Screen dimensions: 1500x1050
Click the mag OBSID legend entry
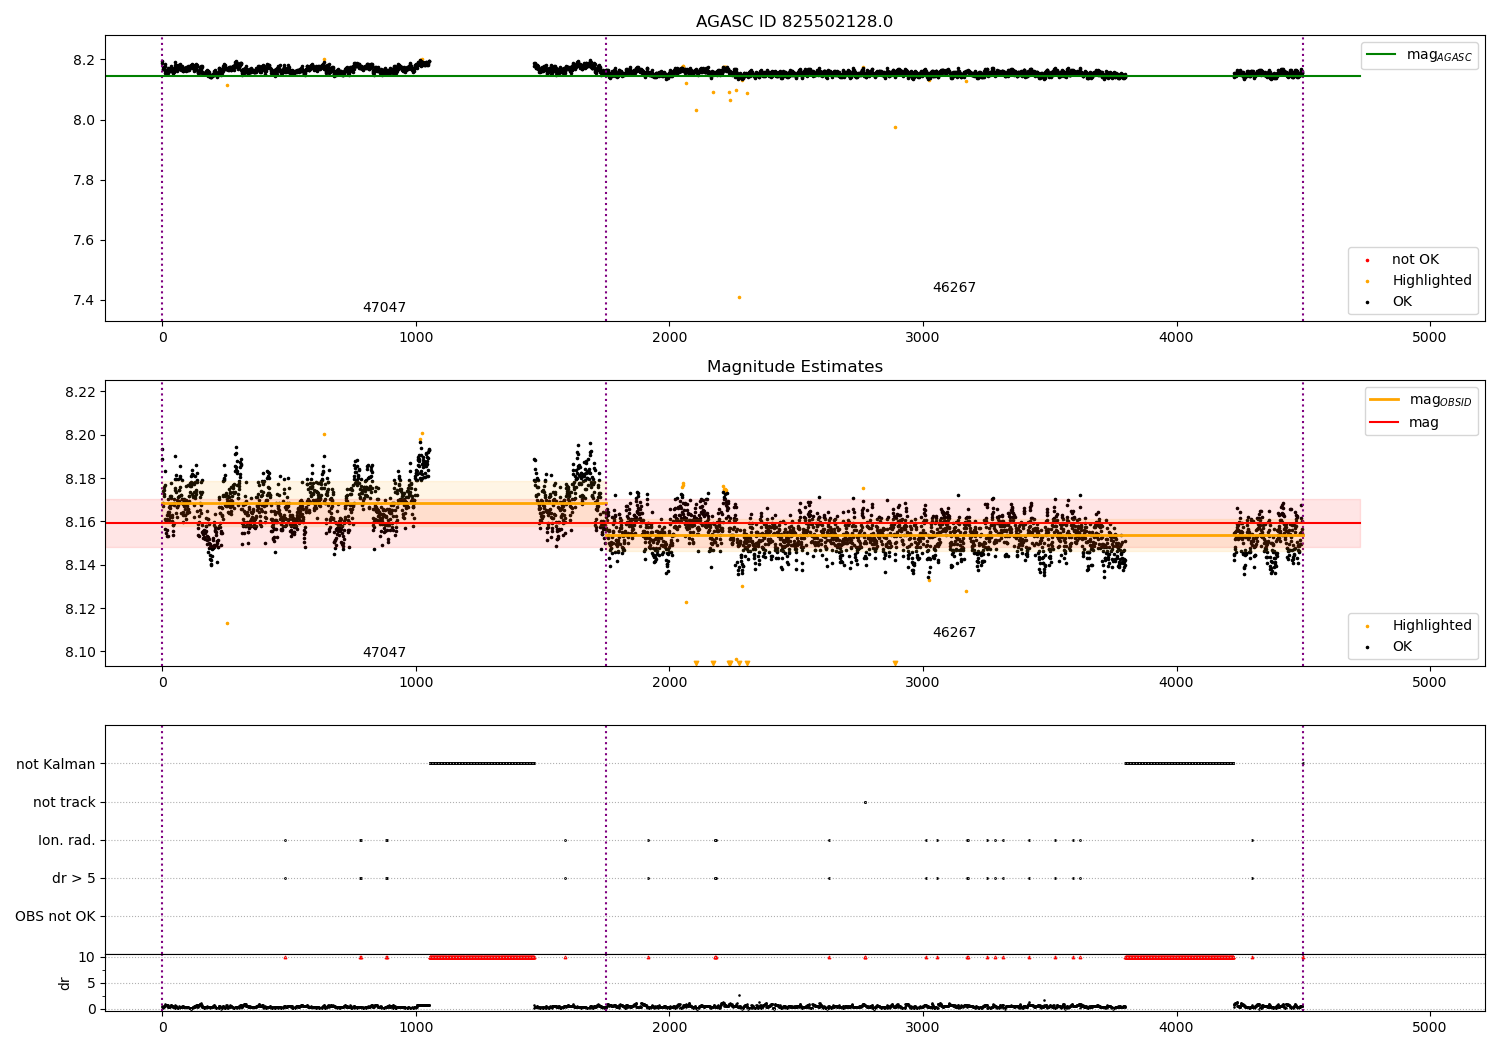coord(1422,400)
